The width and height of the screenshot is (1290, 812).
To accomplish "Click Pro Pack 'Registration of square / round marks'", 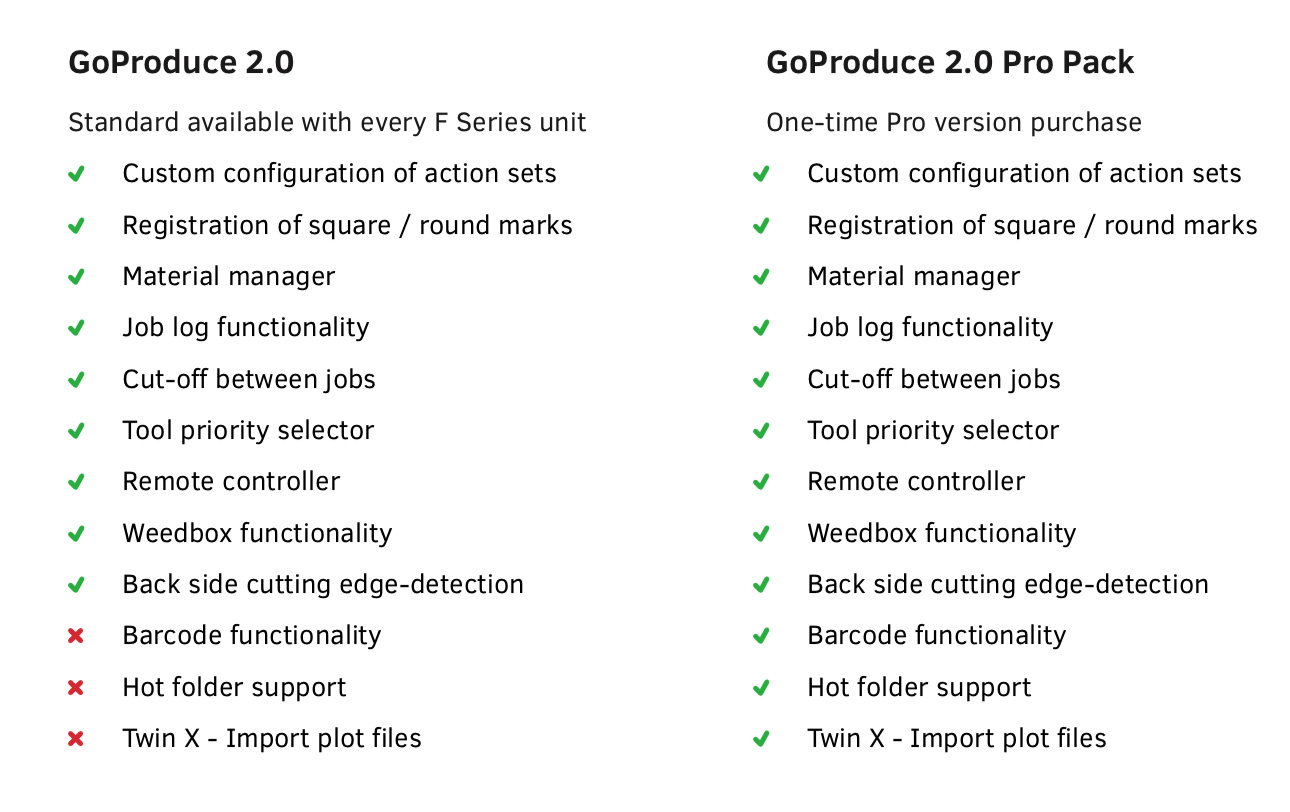I will click(x=1032, y=225).
